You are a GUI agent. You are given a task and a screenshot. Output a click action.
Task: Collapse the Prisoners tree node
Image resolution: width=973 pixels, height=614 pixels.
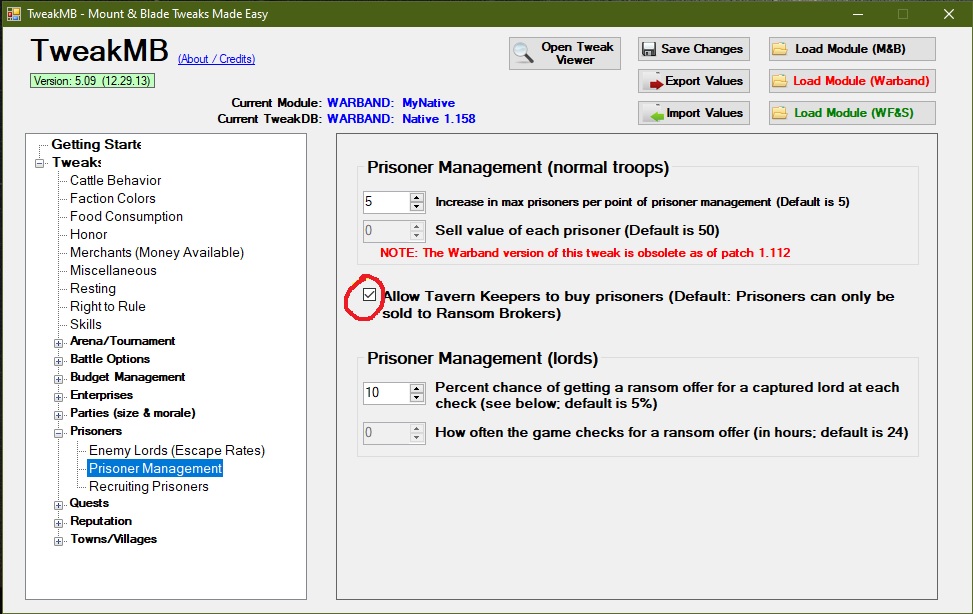click(x=58, y=433)
